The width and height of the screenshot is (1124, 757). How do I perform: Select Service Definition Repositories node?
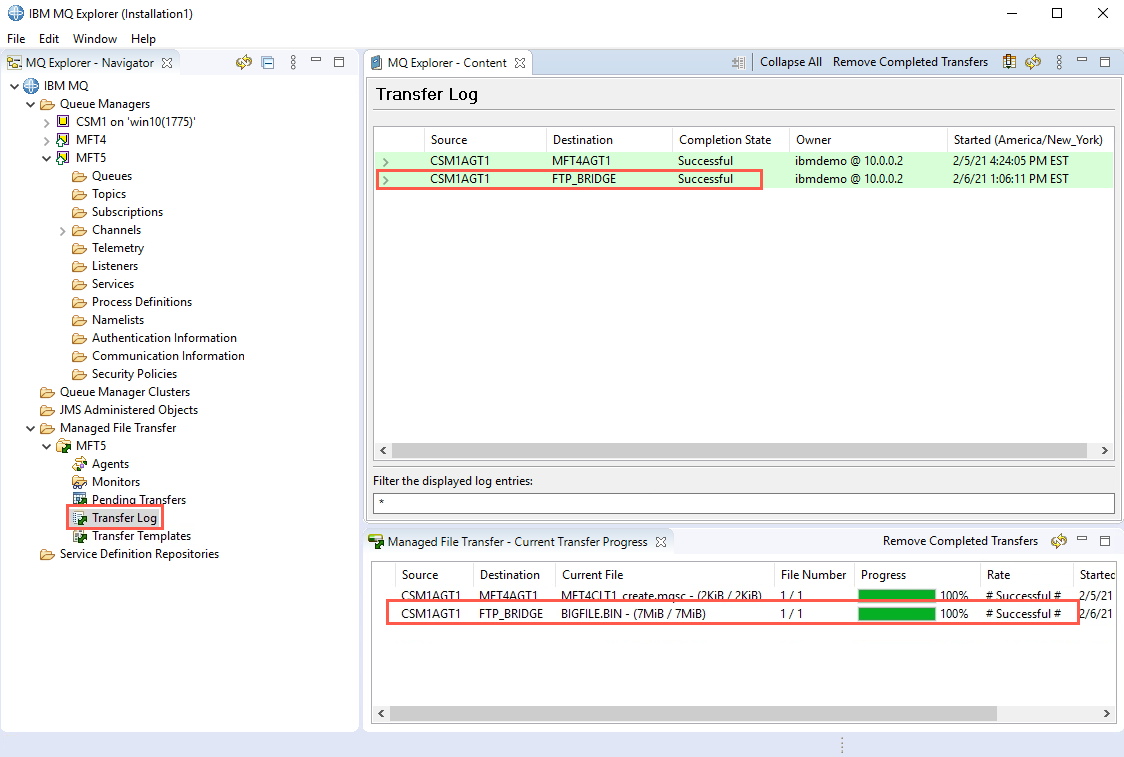[139, 553]
